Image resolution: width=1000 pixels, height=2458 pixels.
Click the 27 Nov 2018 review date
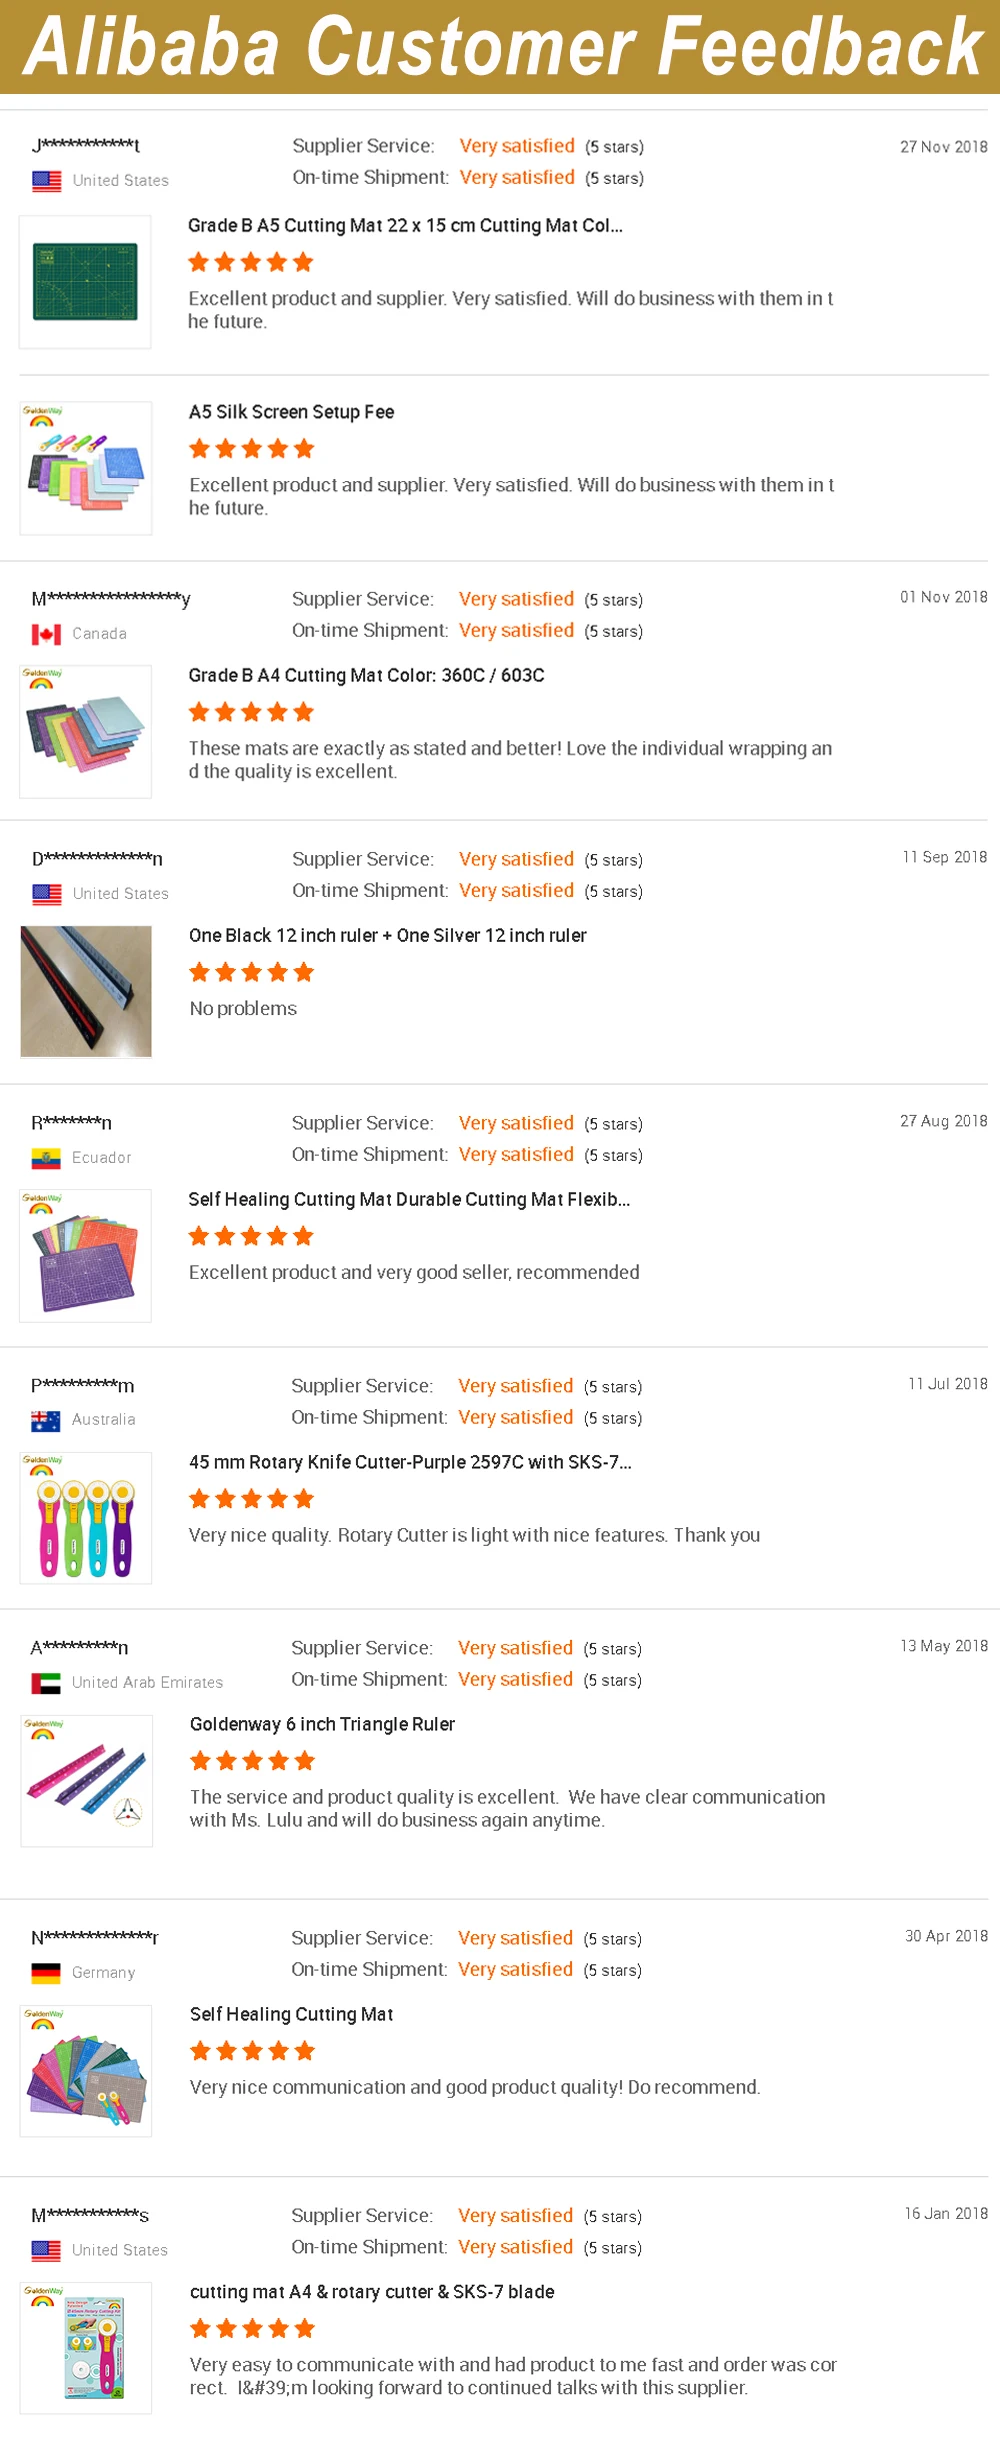tap(943, 147)
